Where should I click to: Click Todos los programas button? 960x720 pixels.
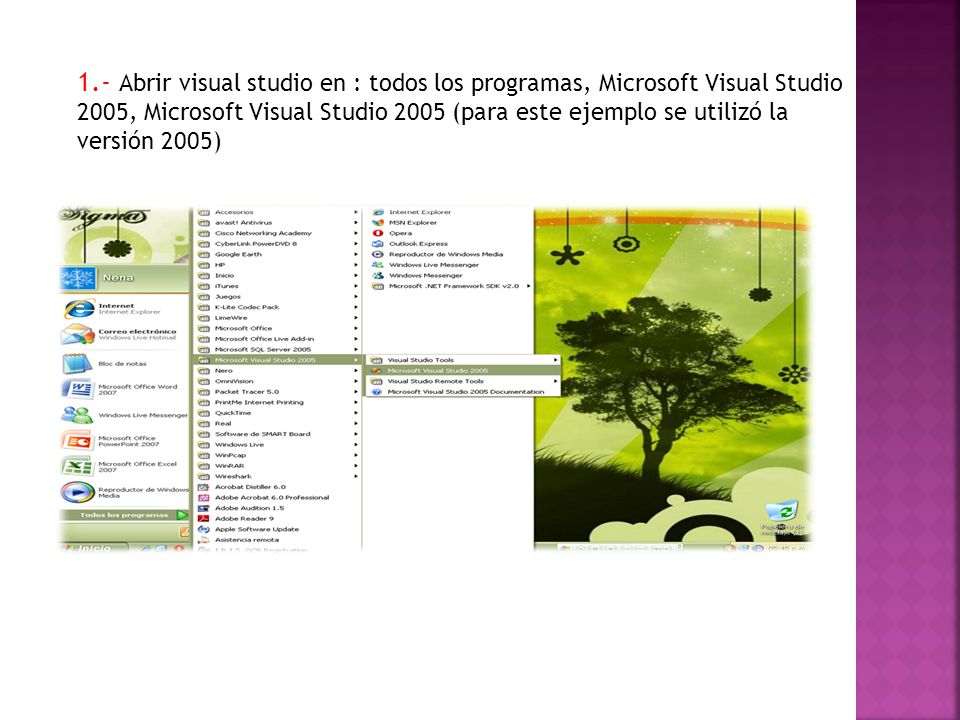coord(125,515)
